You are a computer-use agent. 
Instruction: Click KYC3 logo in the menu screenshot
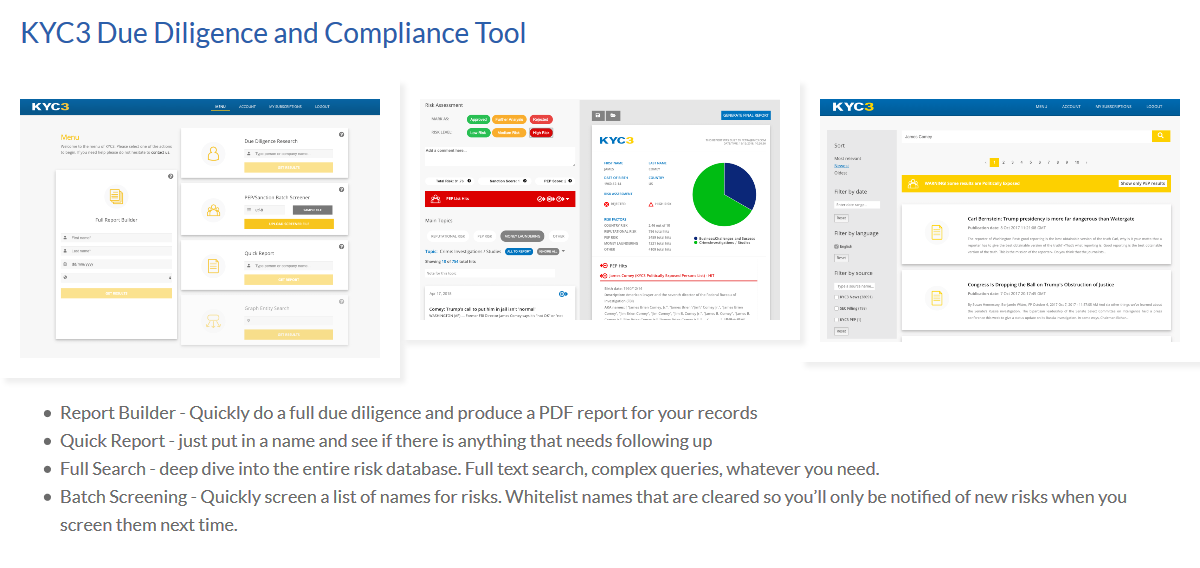pyautogui.click(x=50, y=107)
